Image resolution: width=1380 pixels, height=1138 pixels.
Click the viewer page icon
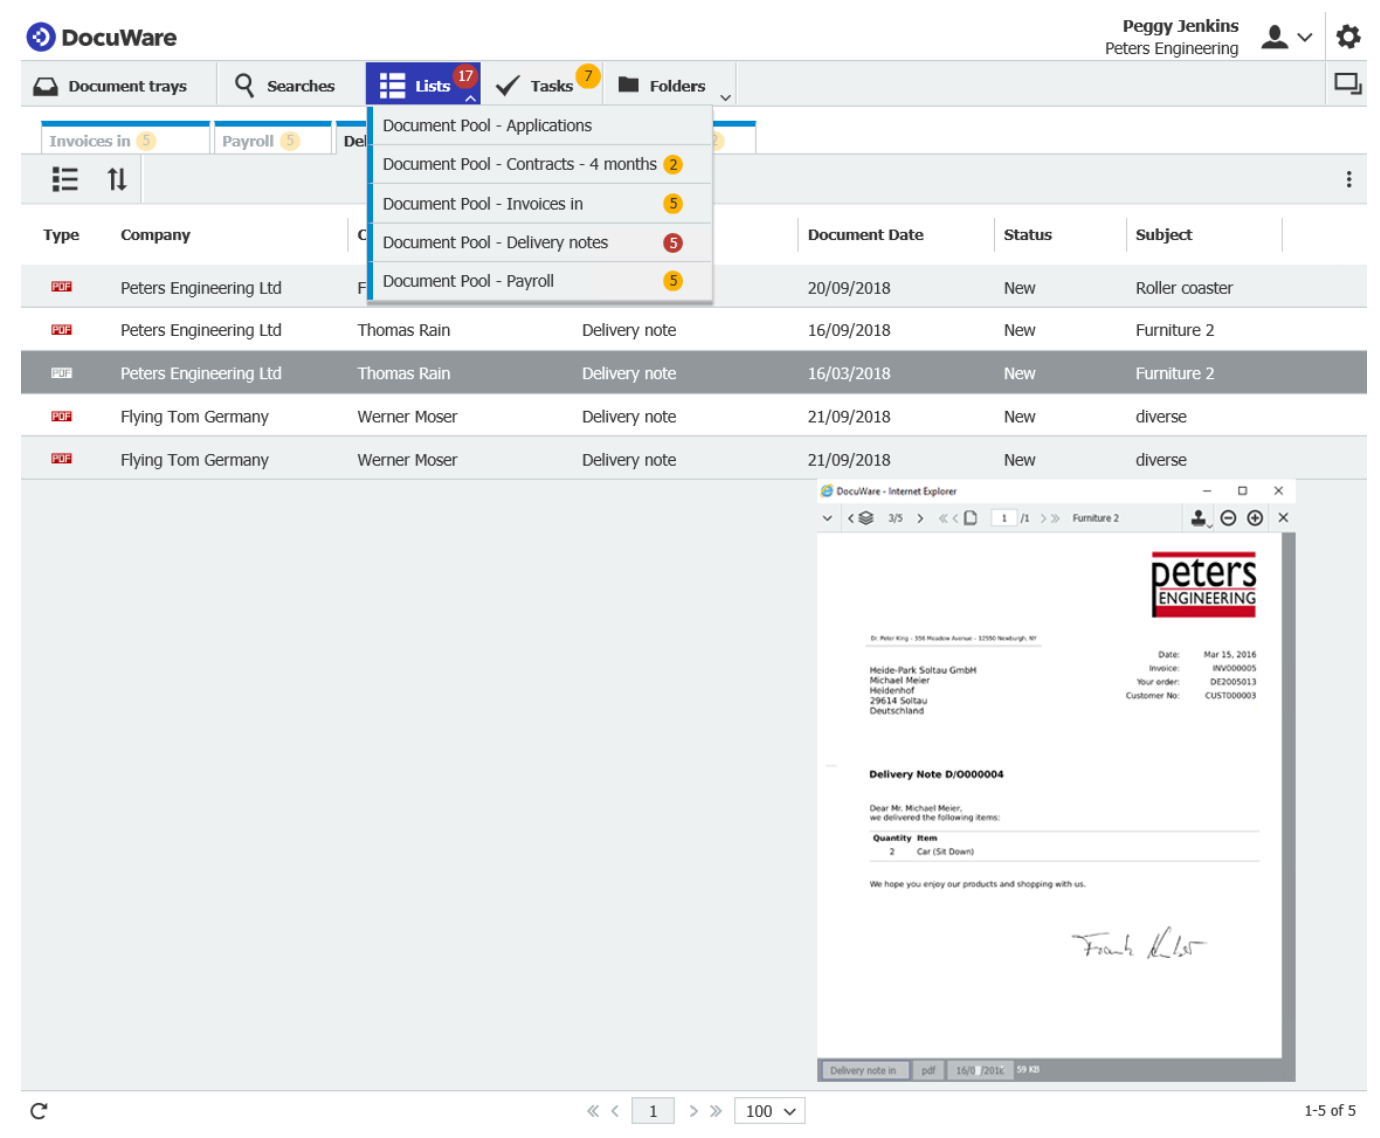970,518
